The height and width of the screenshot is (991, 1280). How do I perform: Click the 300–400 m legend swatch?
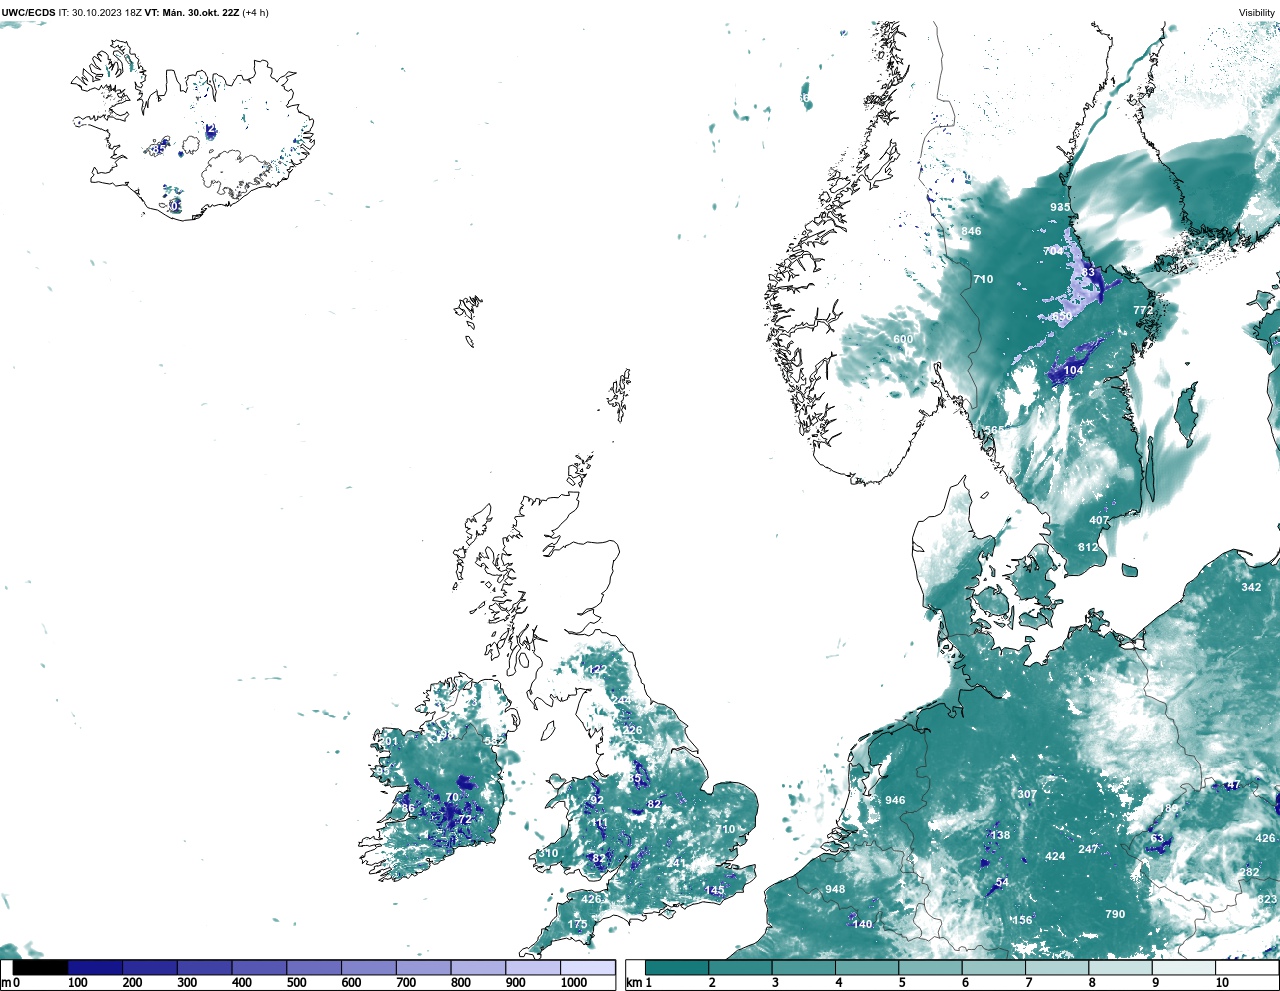(205, 968)
